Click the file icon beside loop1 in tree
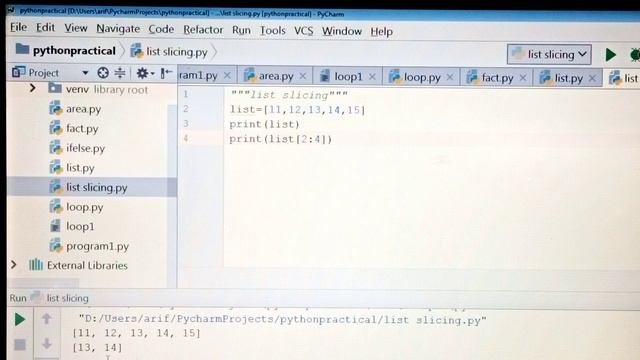The image size is (640, 360). click(56, 226)
